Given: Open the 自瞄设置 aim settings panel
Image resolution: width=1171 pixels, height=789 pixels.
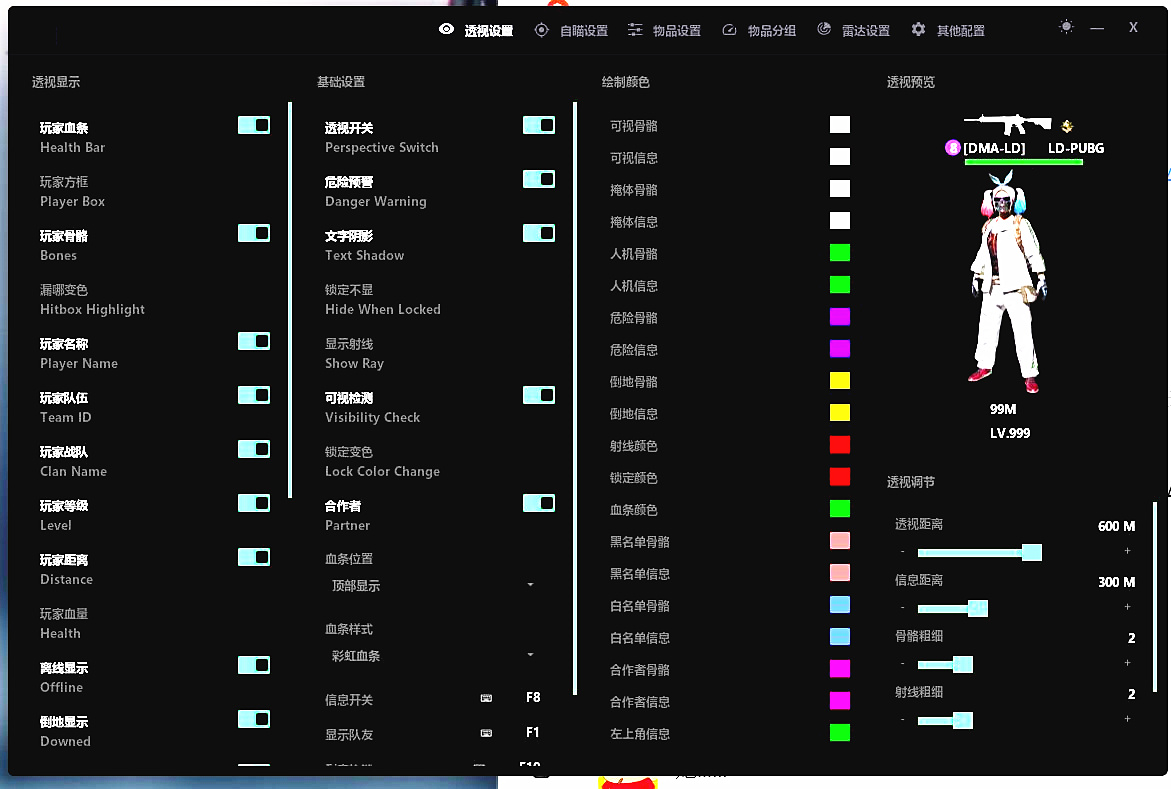Looking at the screenshot, I should [570, 30].
